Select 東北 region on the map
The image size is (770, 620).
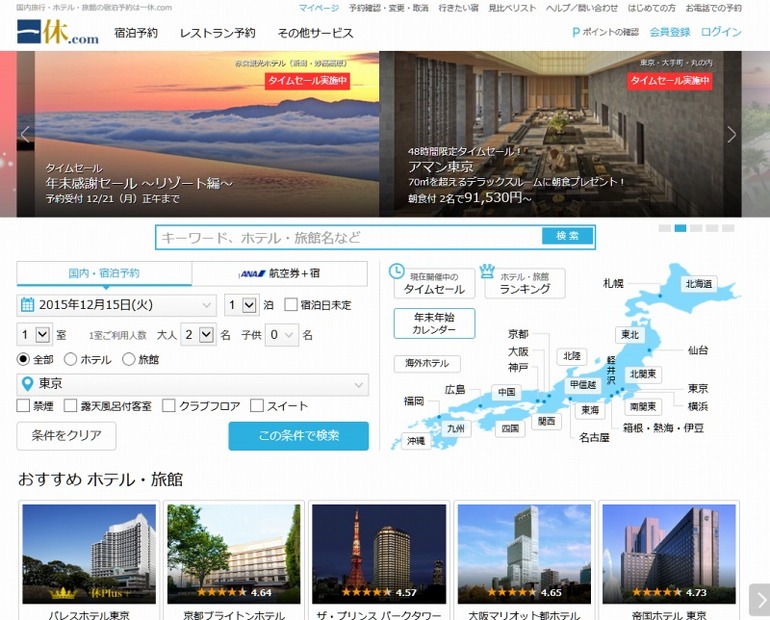click(x=630, y=335)
